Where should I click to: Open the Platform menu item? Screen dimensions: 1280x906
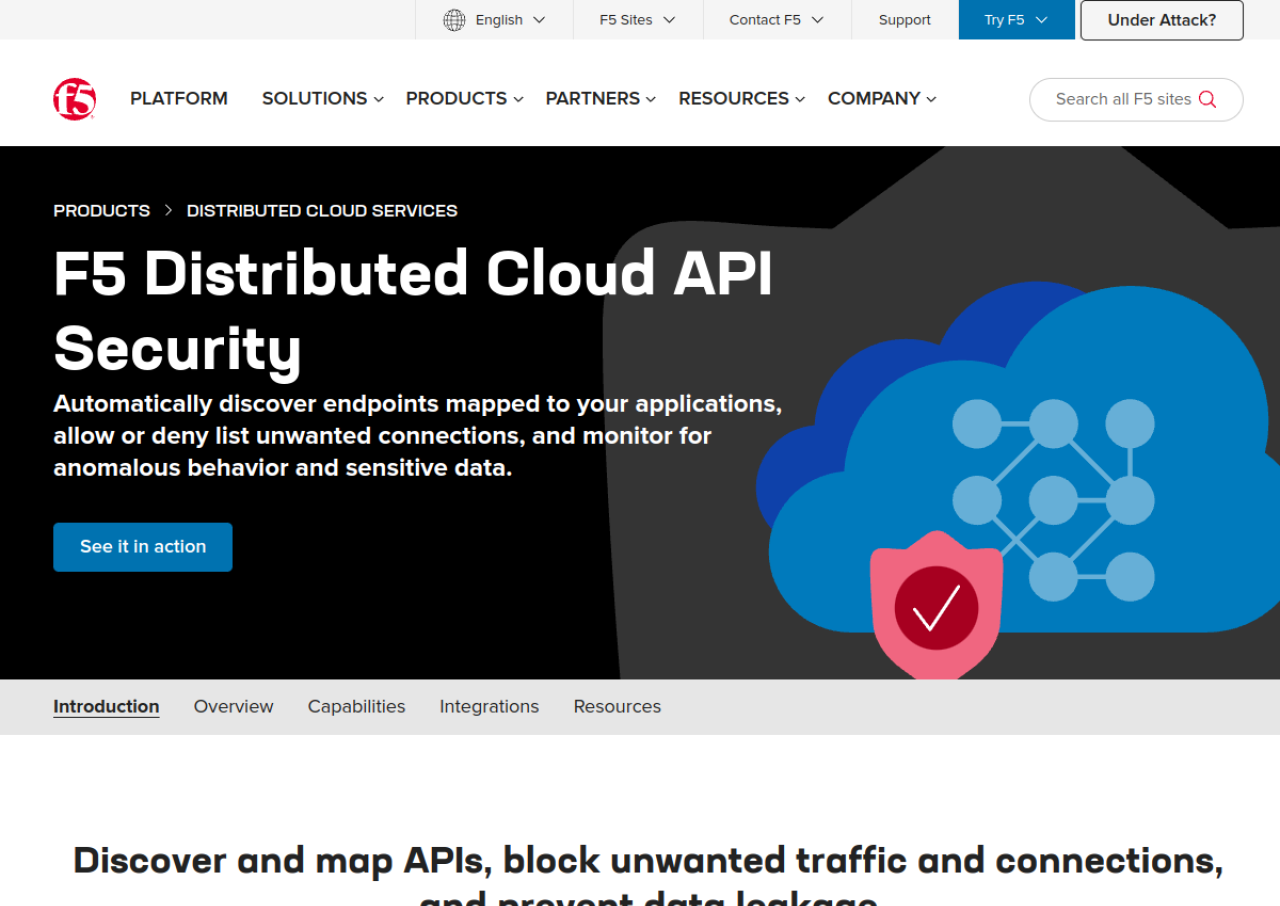tap(179, 99)
